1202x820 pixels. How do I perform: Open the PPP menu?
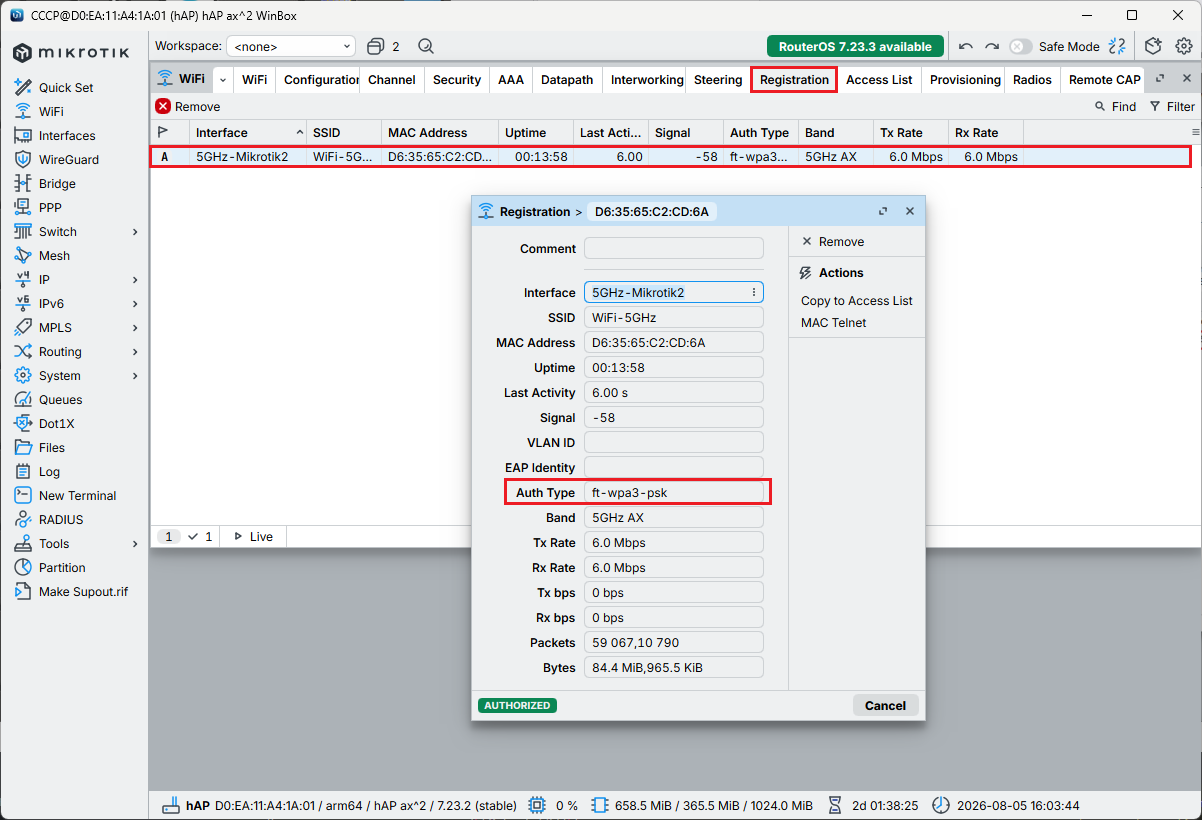[x=50, y=207]
